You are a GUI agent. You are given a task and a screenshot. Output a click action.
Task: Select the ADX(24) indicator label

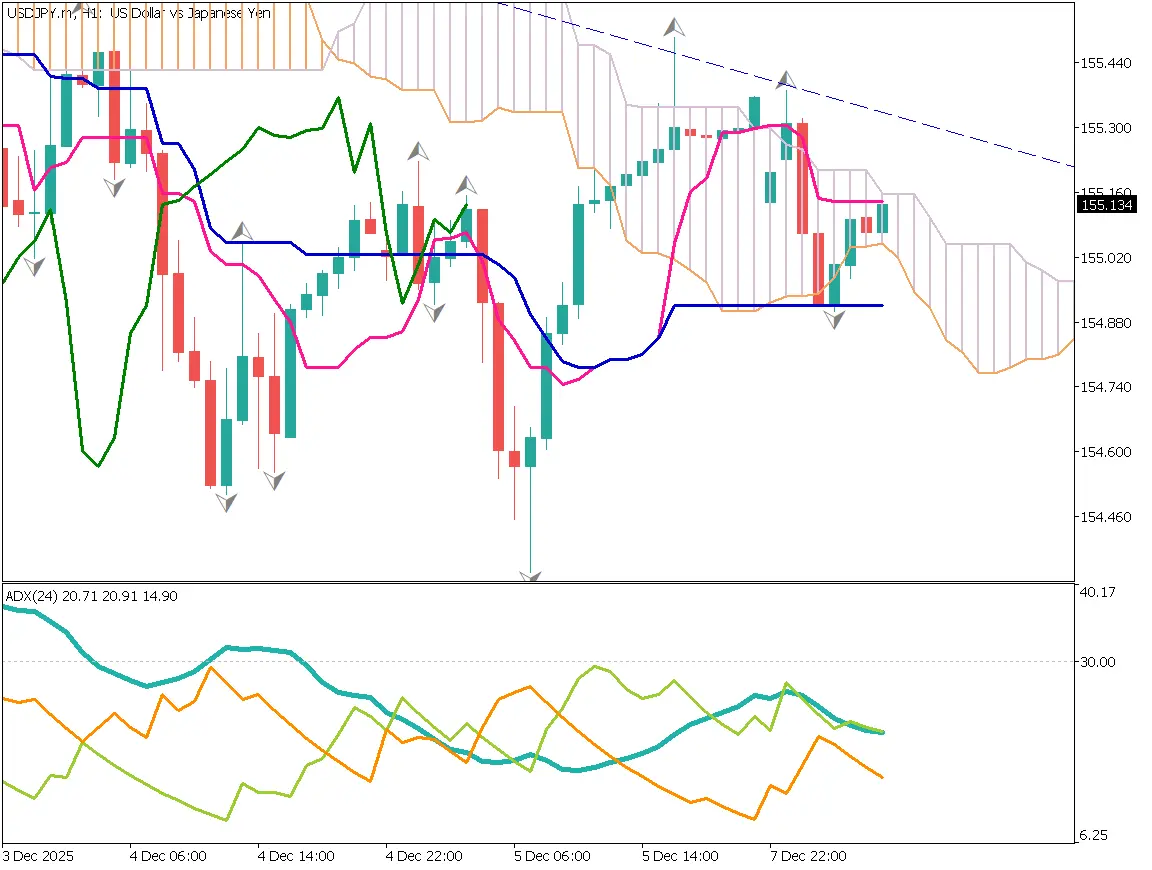click(x=33, y=596)
